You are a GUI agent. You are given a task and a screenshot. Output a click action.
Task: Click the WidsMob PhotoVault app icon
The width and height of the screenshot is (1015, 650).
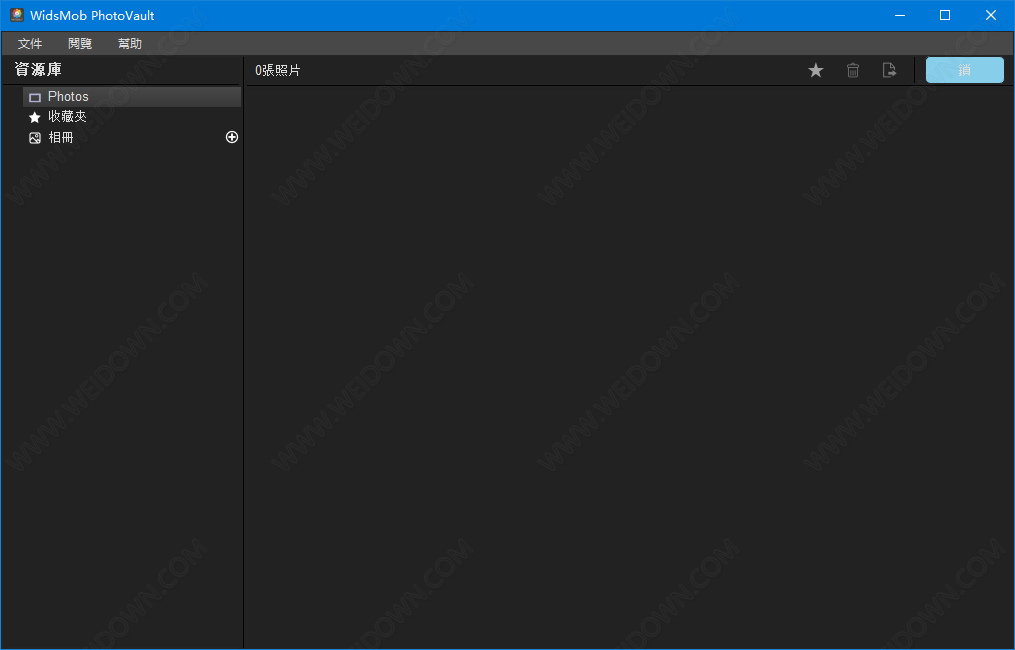pyautogui.click(x=17, y=15)
